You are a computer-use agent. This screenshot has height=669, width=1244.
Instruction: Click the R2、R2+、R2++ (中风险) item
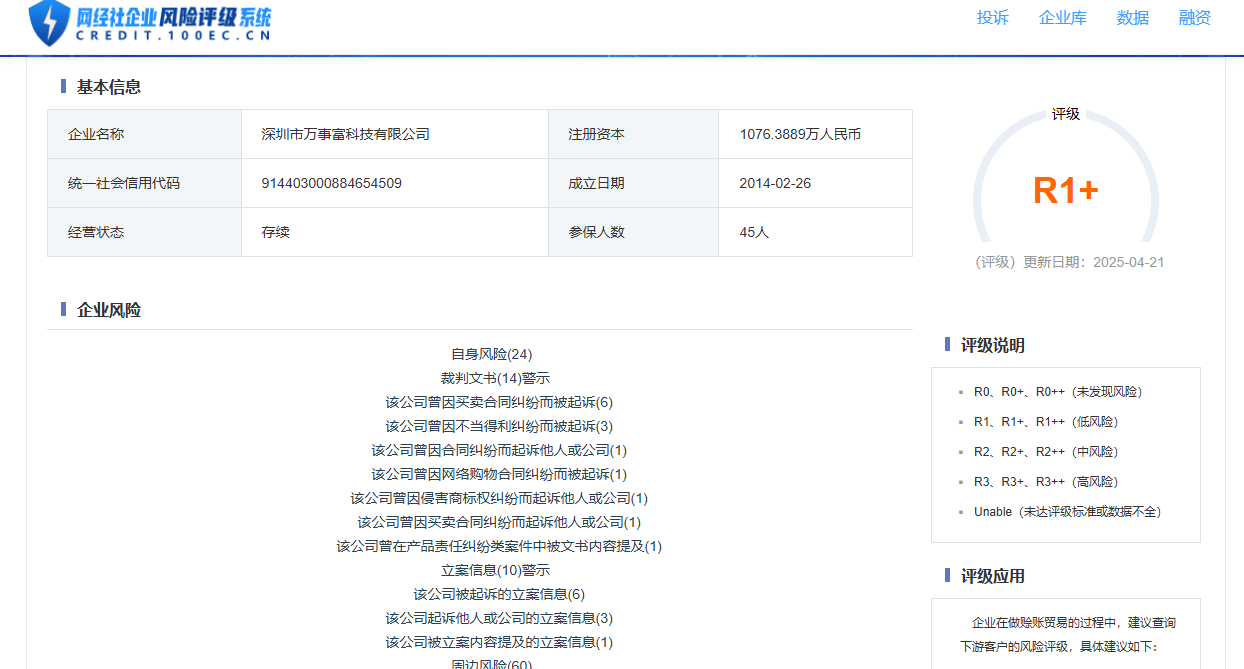pos(1047,452)
